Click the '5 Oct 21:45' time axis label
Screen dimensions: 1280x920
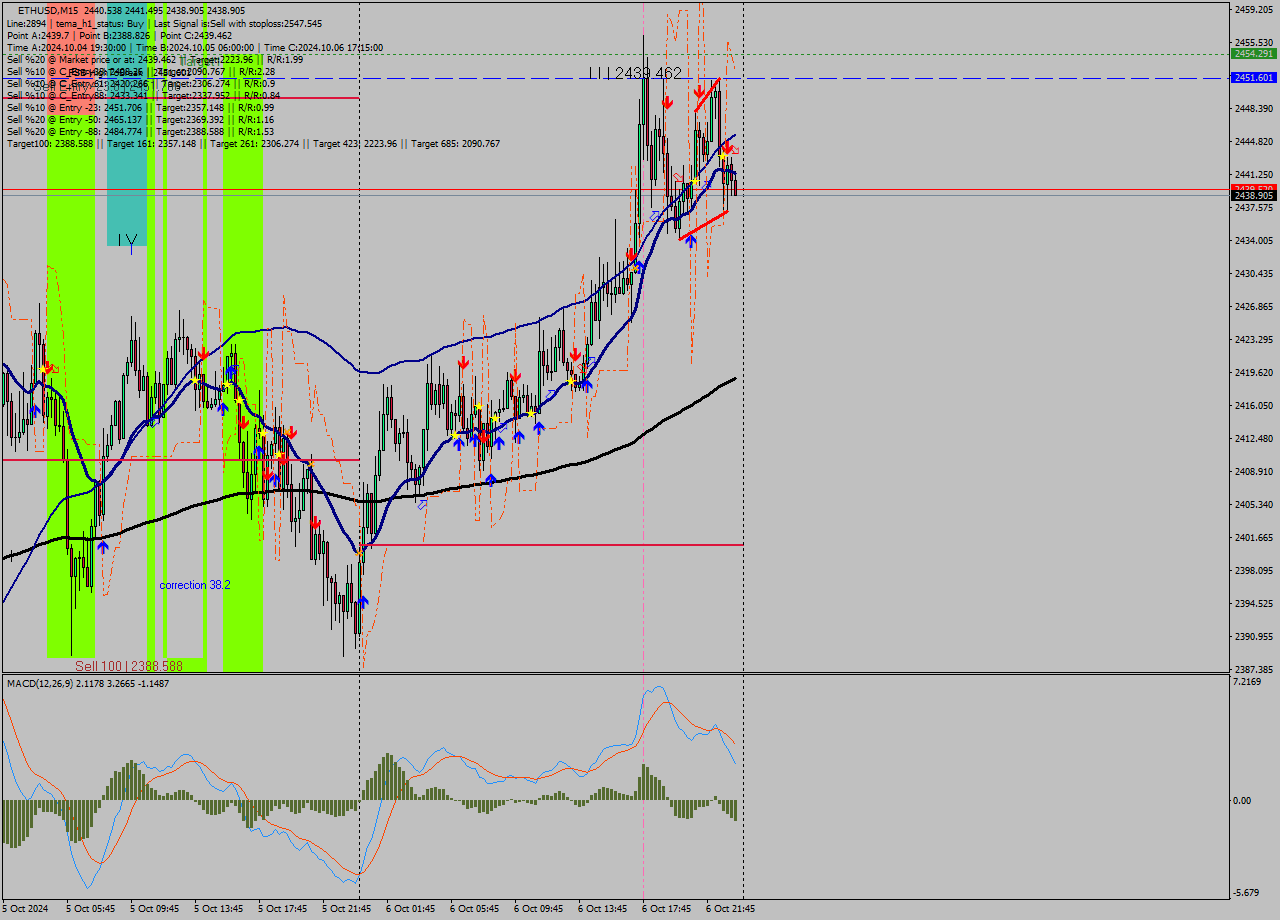pos(346,909)
